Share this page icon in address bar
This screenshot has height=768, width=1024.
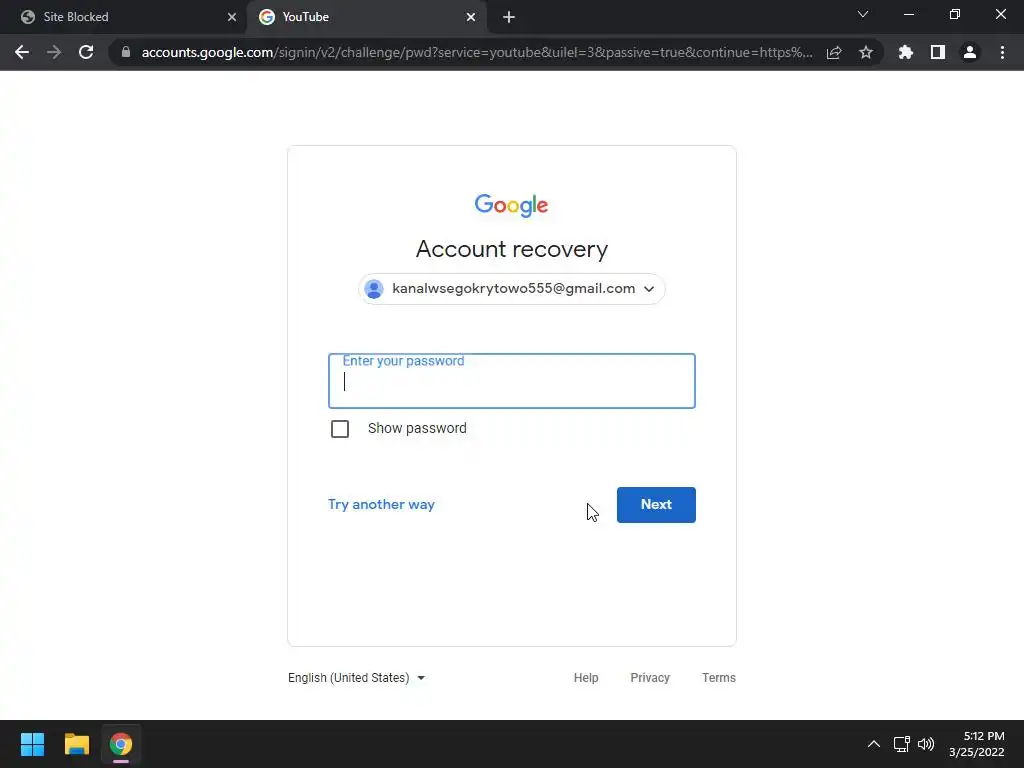[x=834, y=52]
